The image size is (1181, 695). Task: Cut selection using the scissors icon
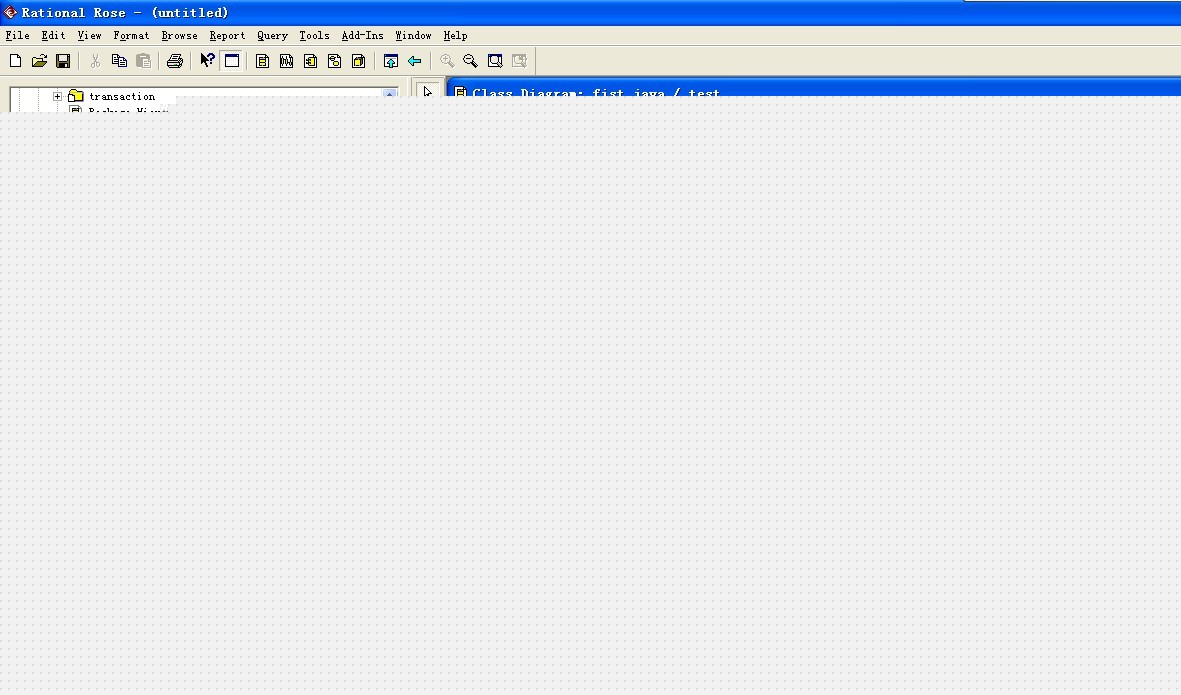tap(95, 61)
